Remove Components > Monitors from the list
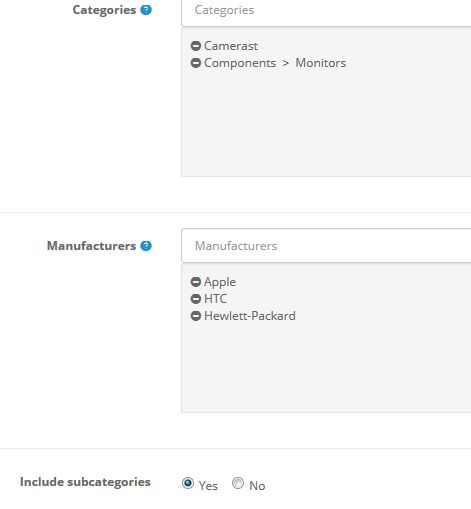The width and height of the screenshot is (471, 509). [x=196, y=63]
